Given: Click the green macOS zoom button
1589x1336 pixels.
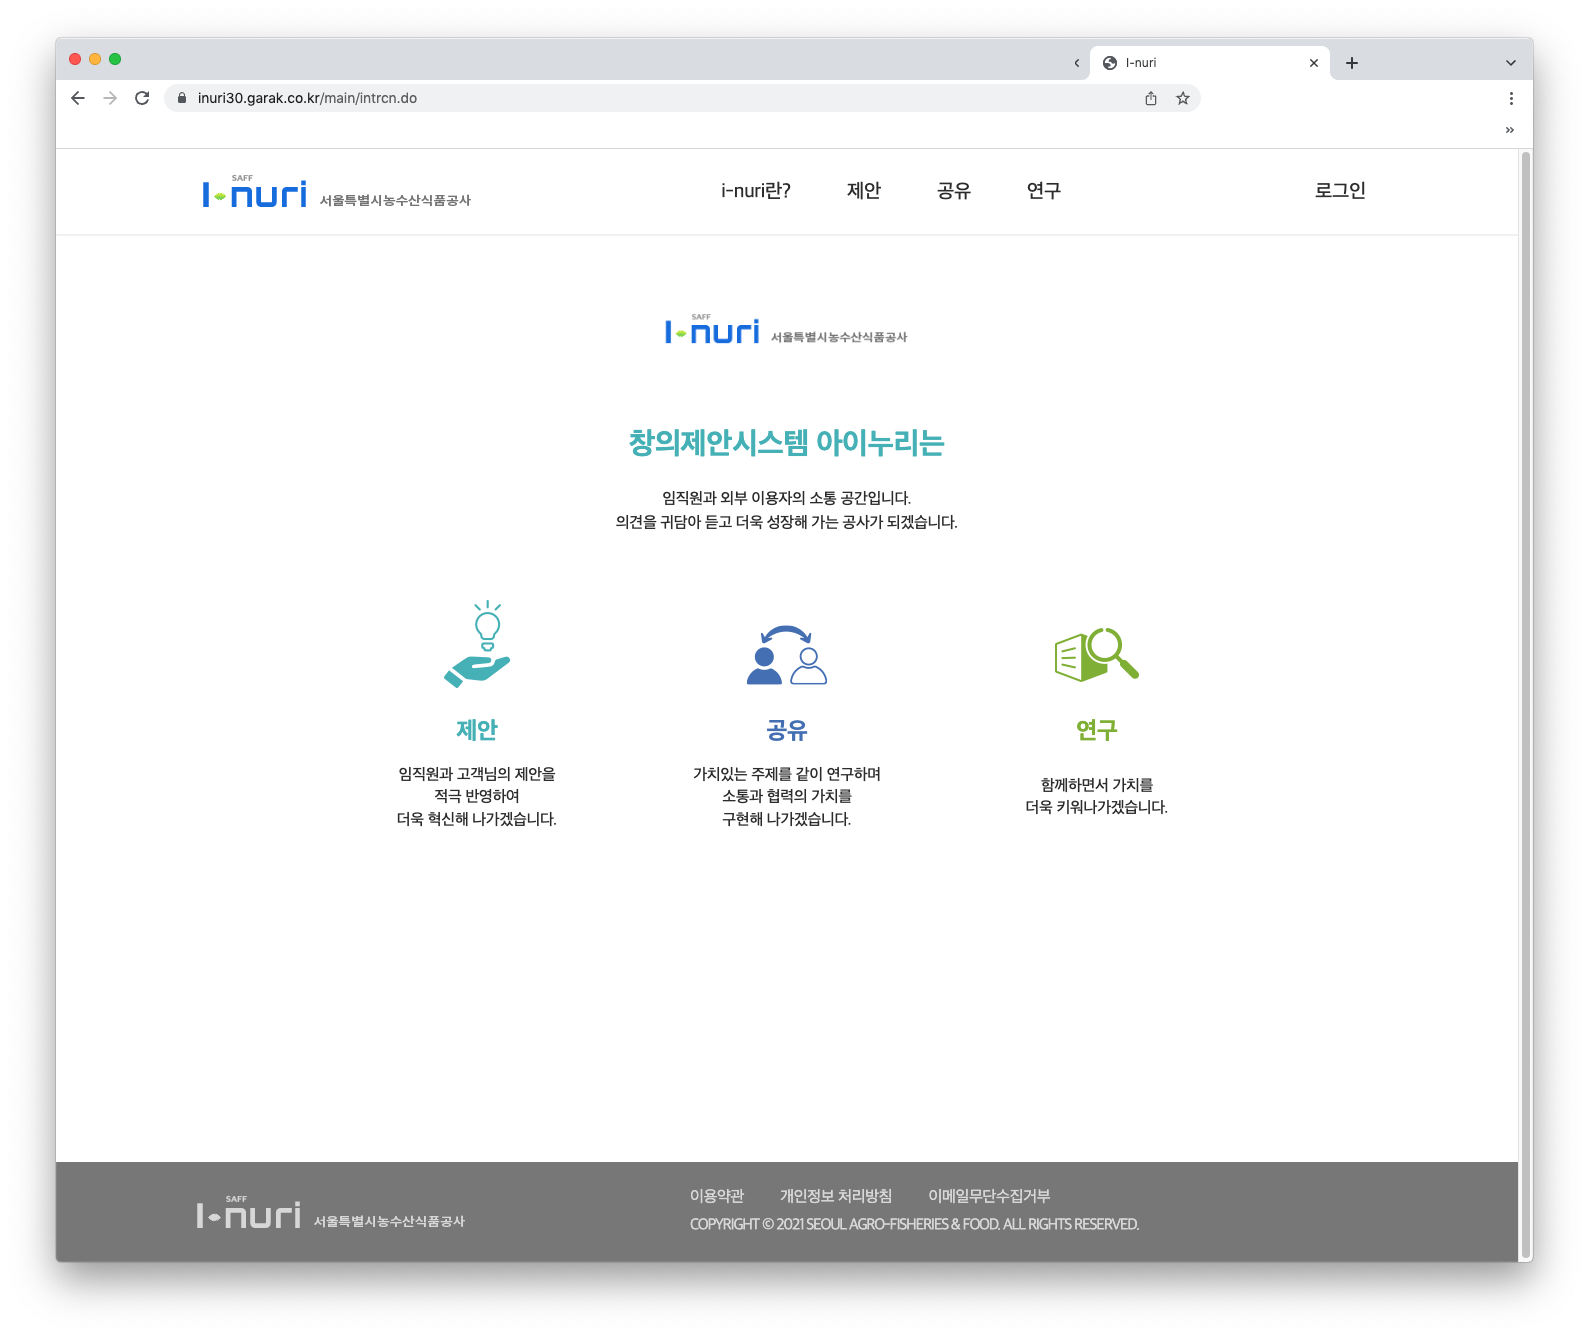Looking at the screenshot, I should (x=115, y=59).
